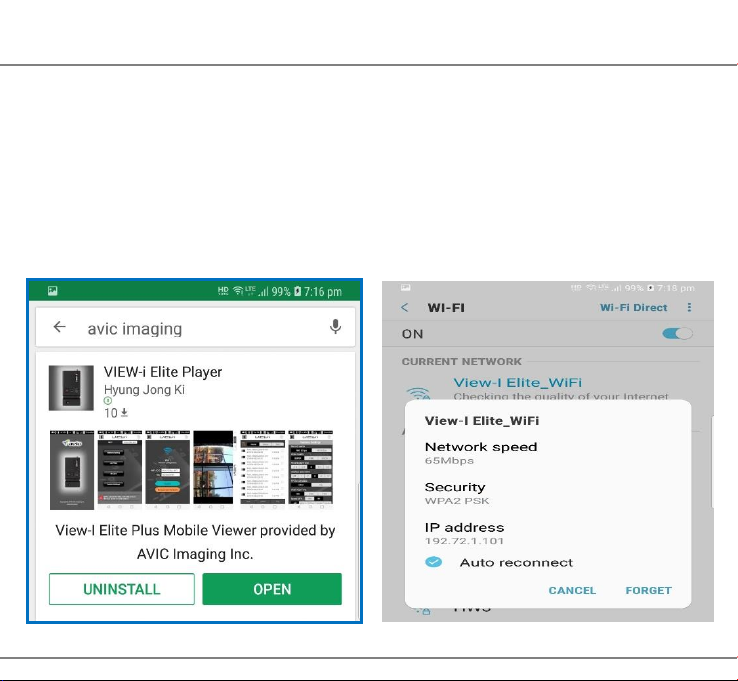Image resolution: width=738 pixels, height=681 pixels.
Task: Tap the download count icon under developer name
Action: [124, 413]
